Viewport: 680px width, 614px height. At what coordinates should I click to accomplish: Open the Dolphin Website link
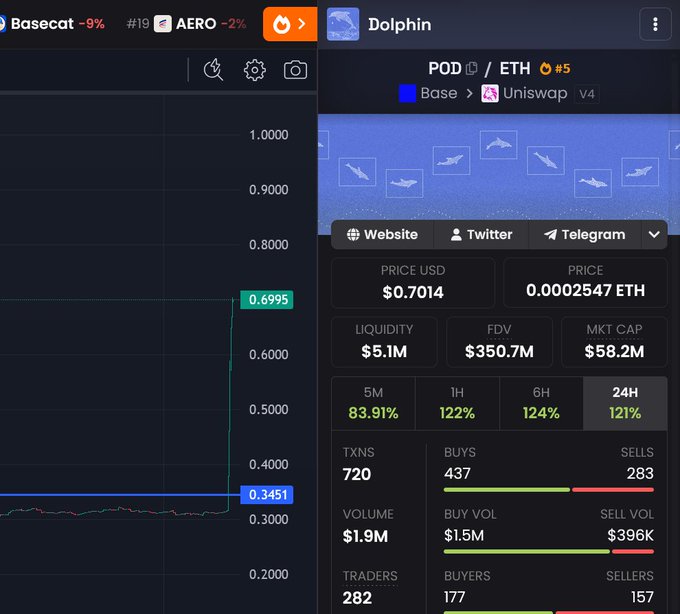click(382, 235)
